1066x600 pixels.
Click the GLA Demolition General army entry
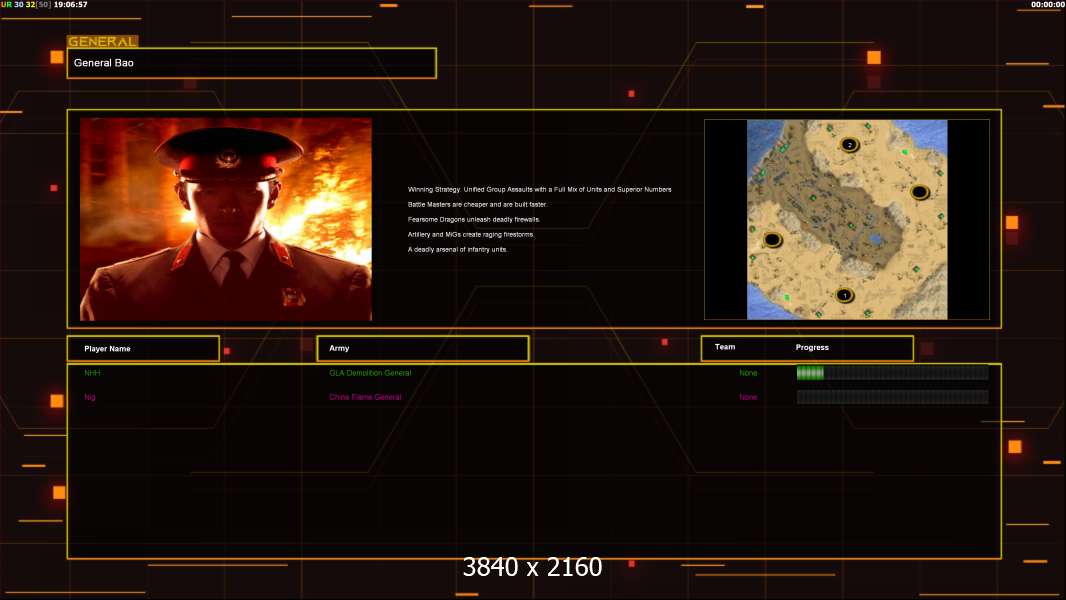pos(370,373)
